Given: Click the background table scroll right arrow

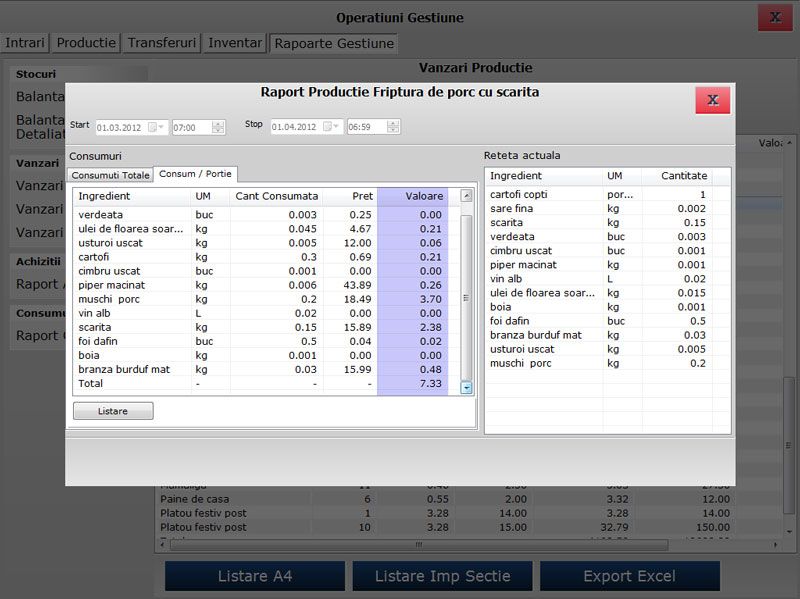Looking at the screenshot, I should click(776, 545).
